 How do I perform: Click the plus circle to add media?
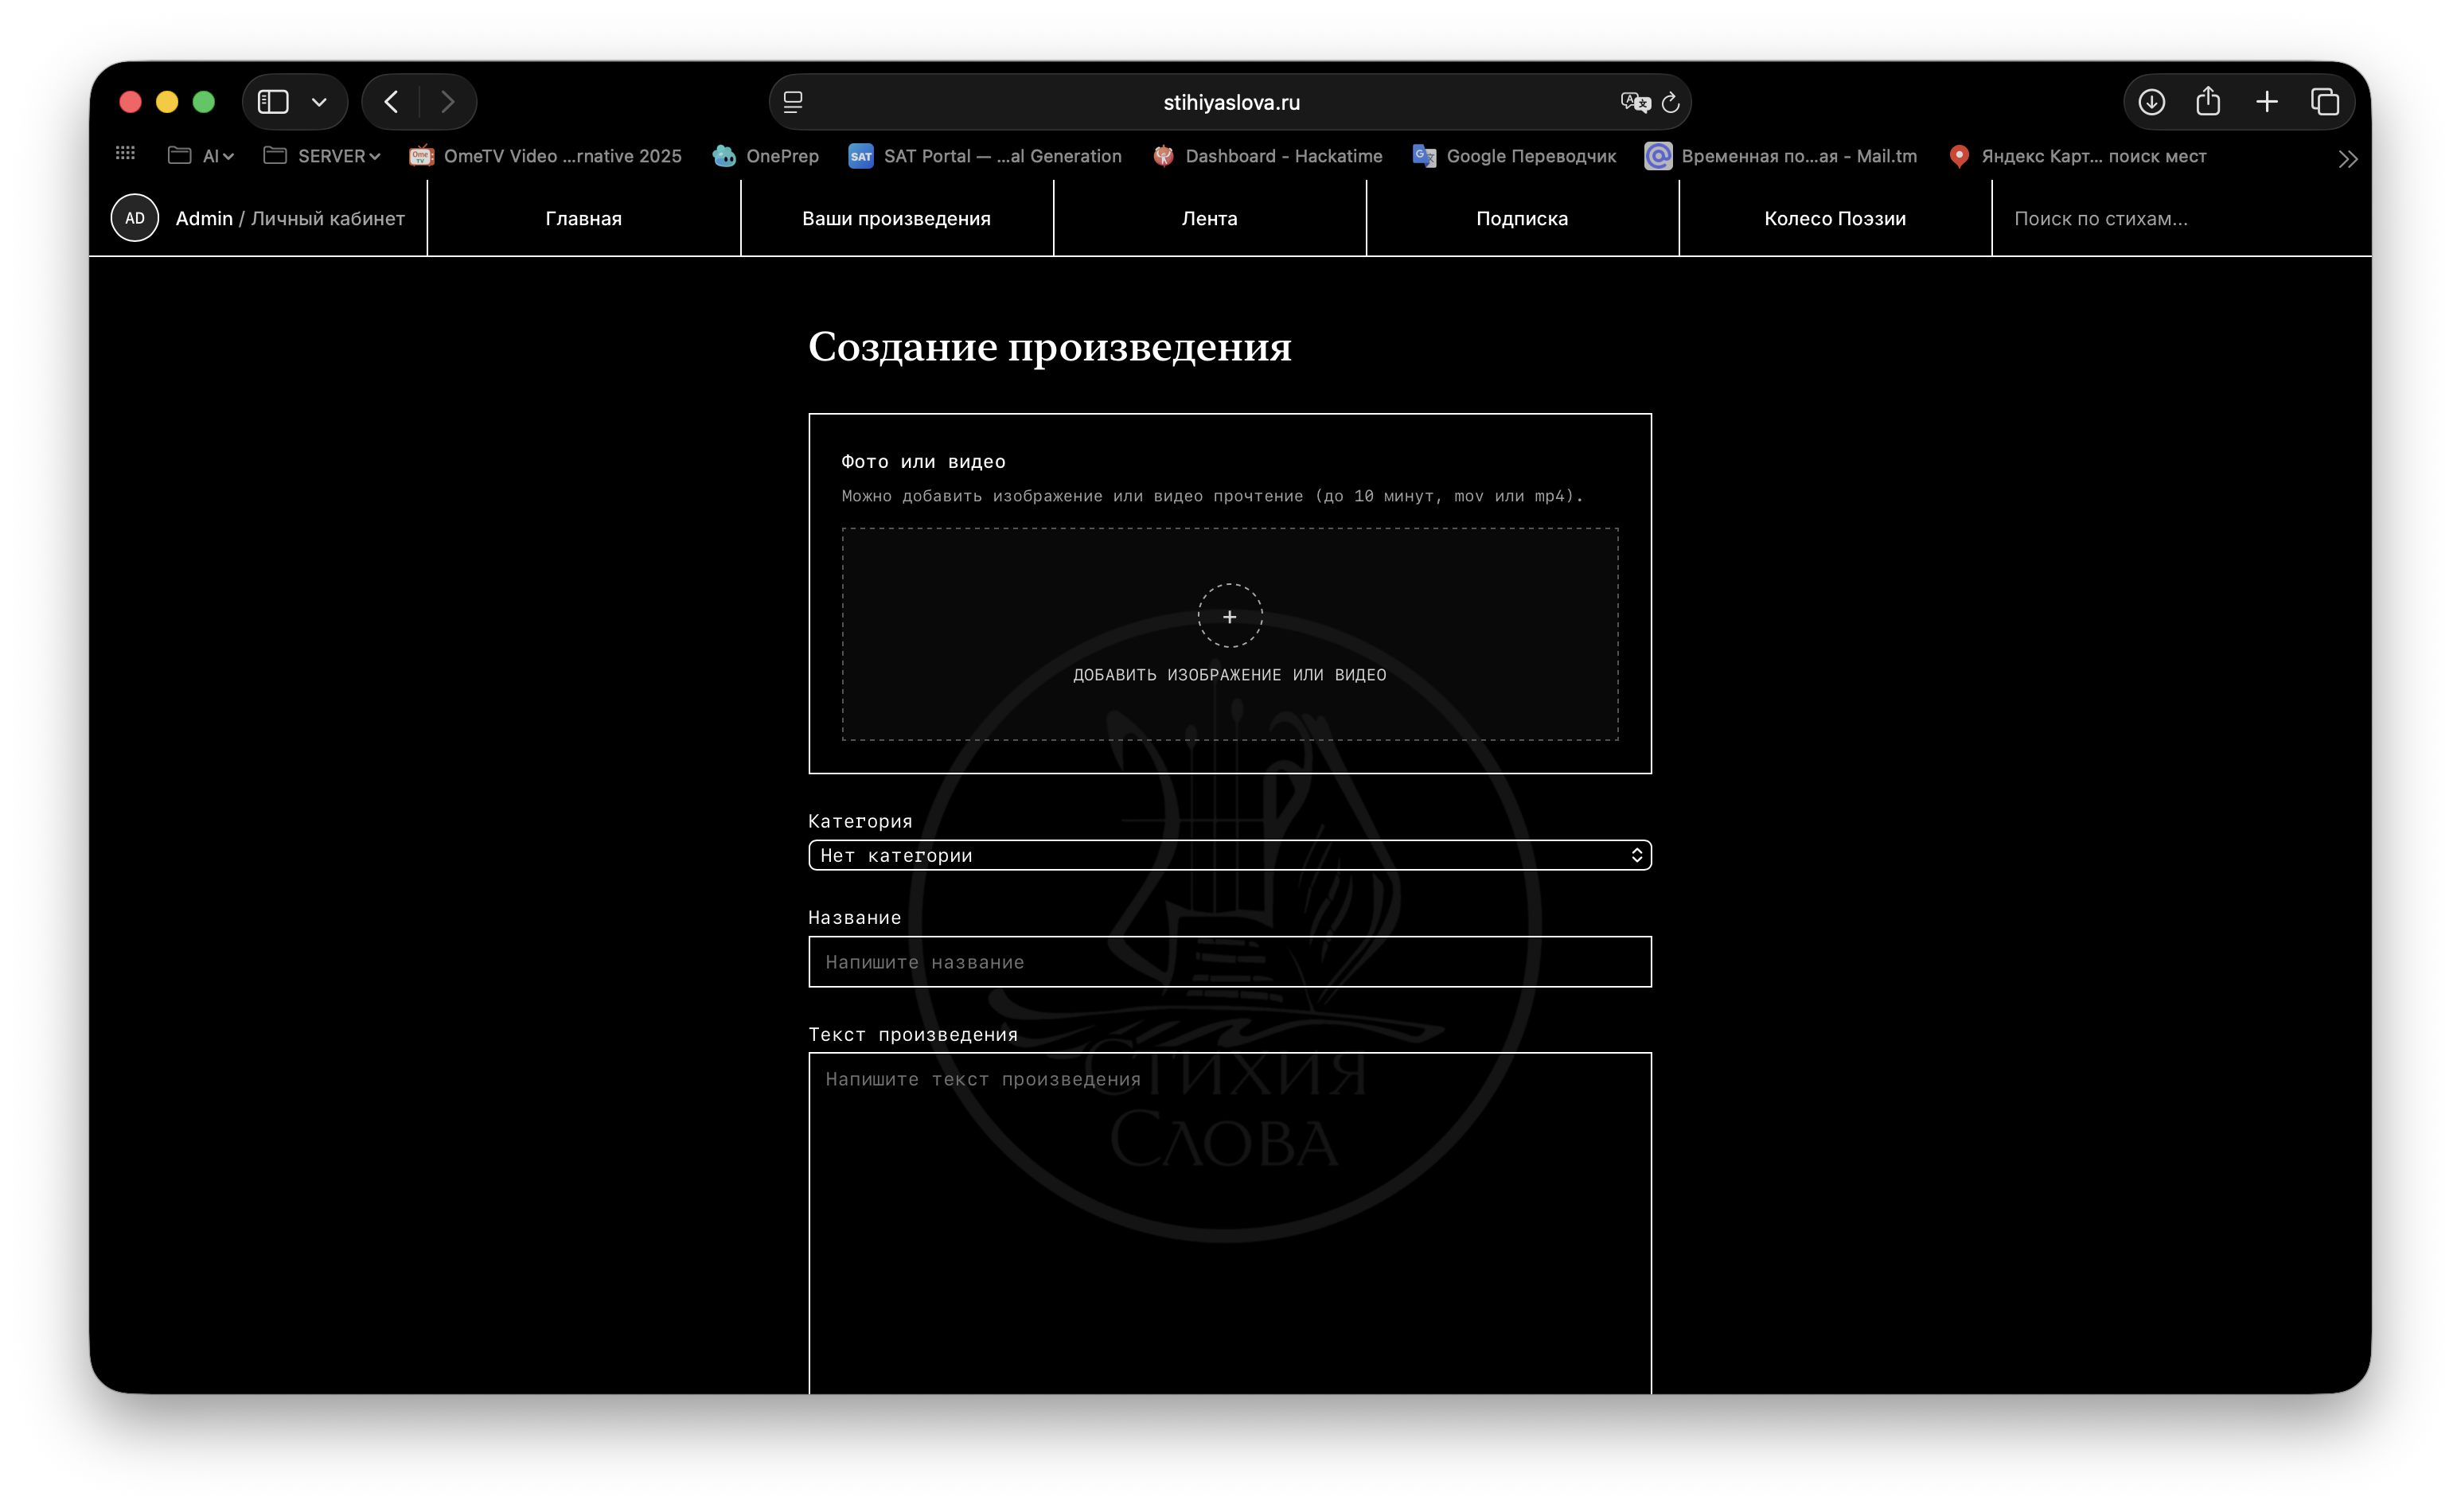1229,616
